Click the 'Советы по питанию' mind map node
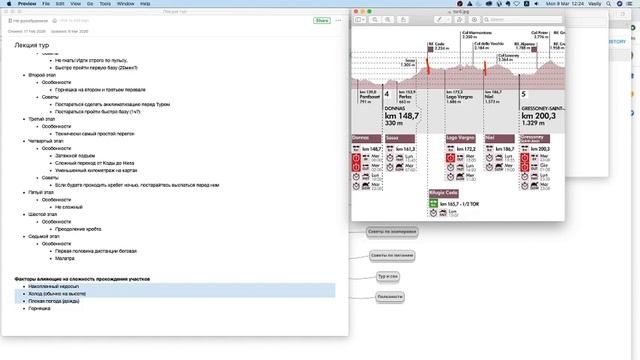The width and height of the screenshot is (640, 360). [392, 256]
